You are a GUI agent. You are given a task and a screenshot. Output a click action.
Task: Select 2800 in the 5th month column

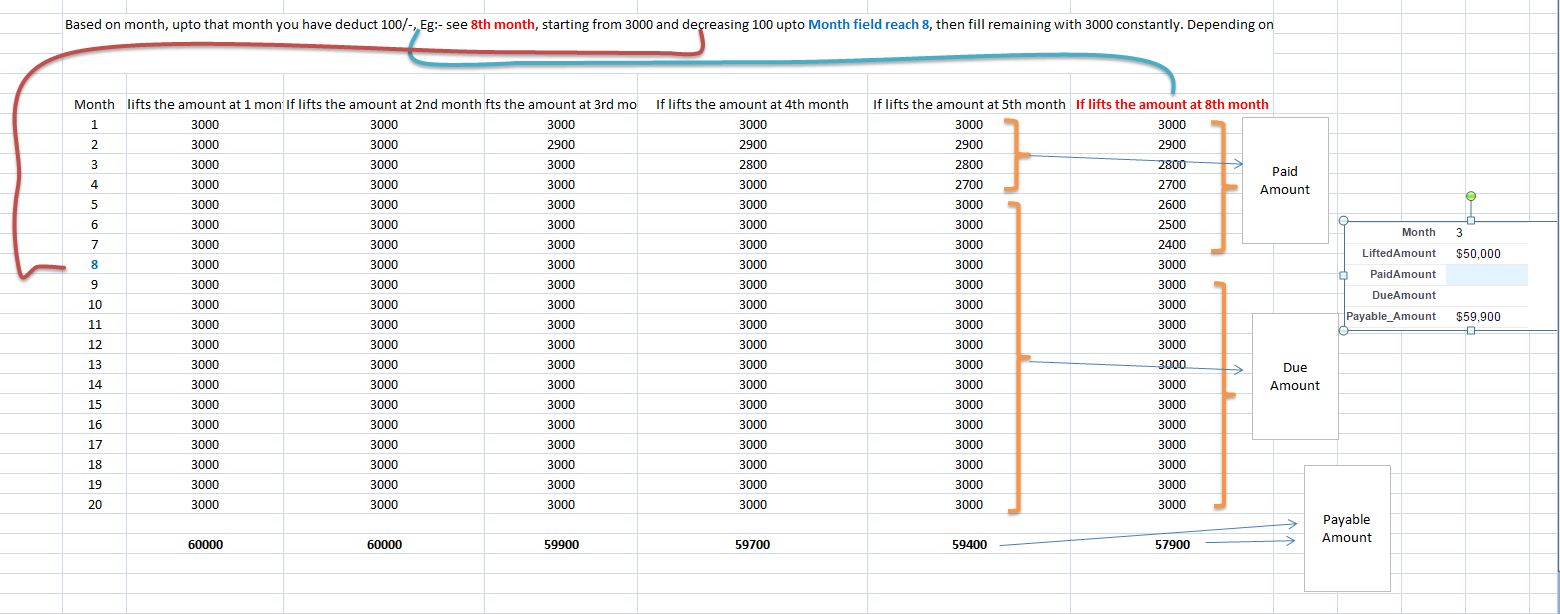tap(969, 164)
